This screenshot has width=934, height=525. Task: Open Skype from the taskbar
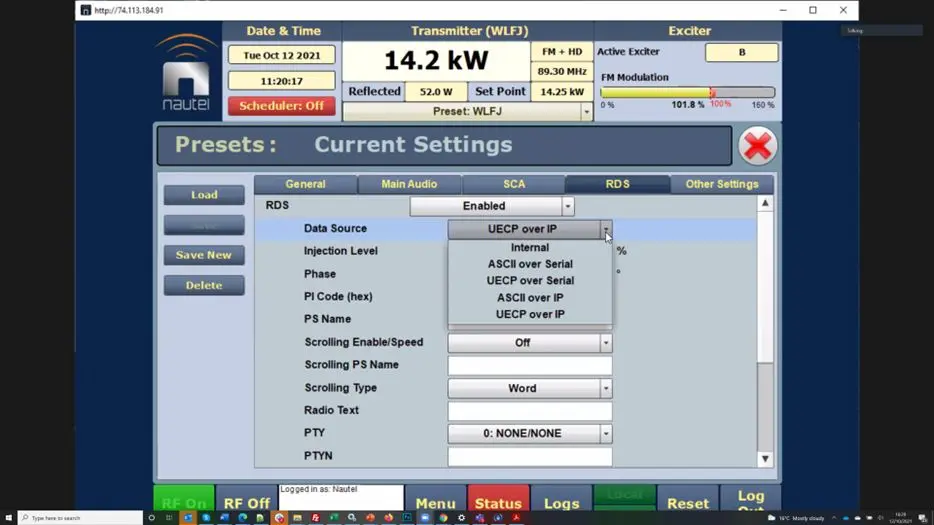click(206, 518)
